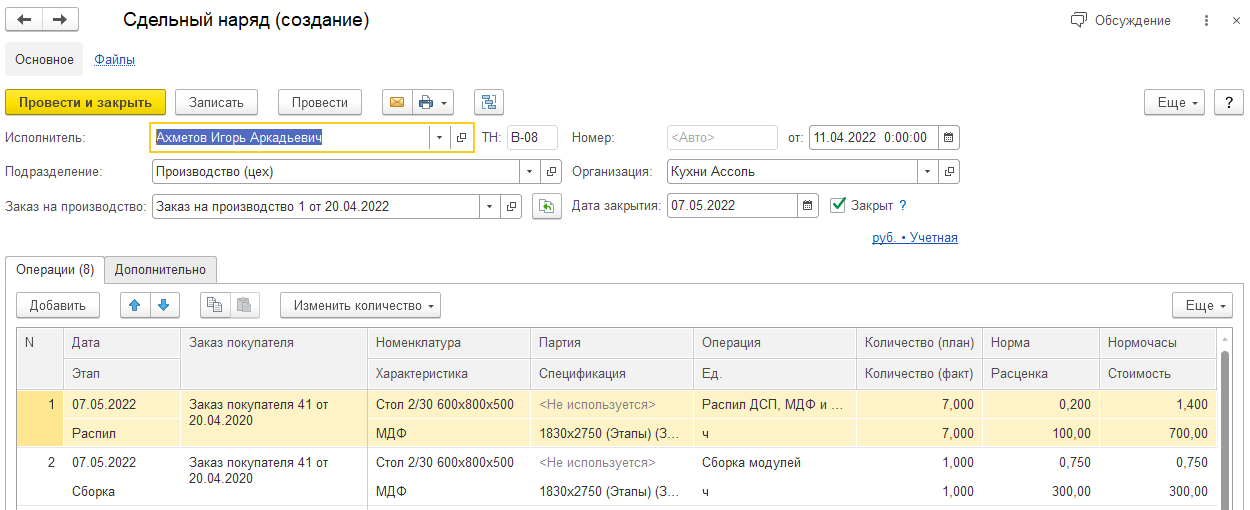
Task: Click the envelope email icon
Action: coord(397,102)
